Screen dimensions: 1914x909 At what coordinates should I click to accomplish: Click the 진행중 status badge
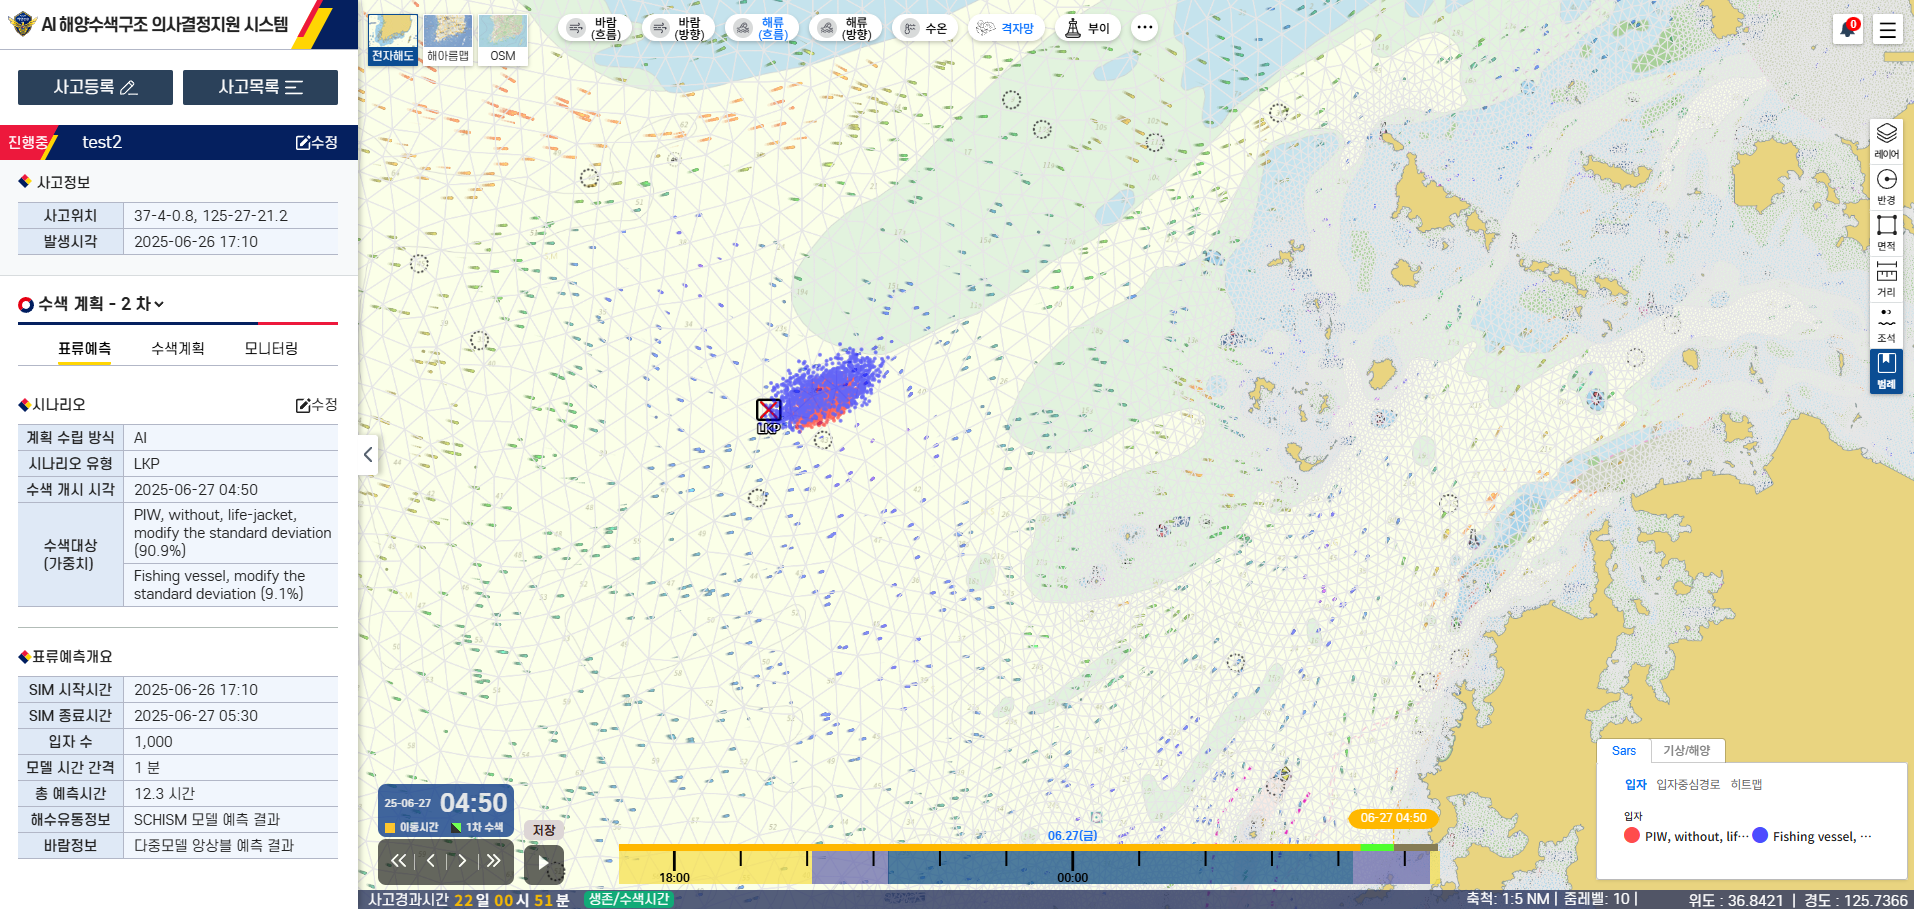28,143
